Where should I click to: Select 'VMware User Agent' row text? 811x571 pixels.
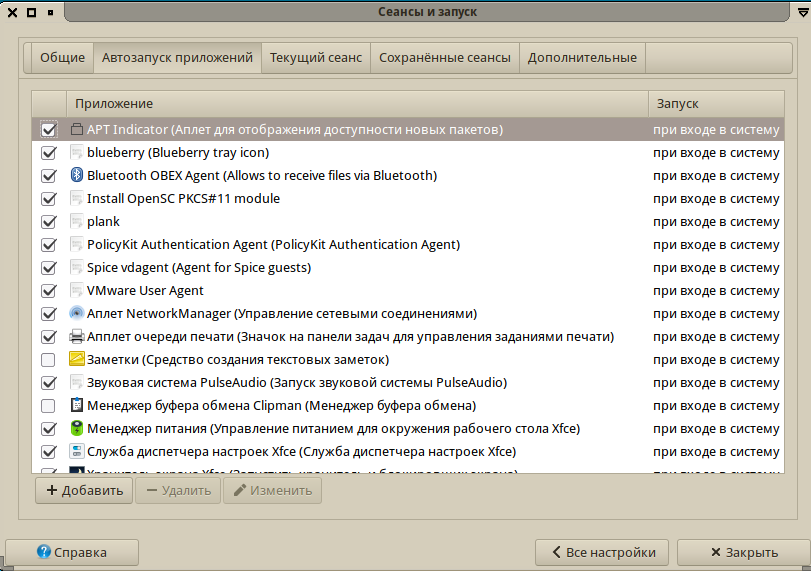(145, 291)
